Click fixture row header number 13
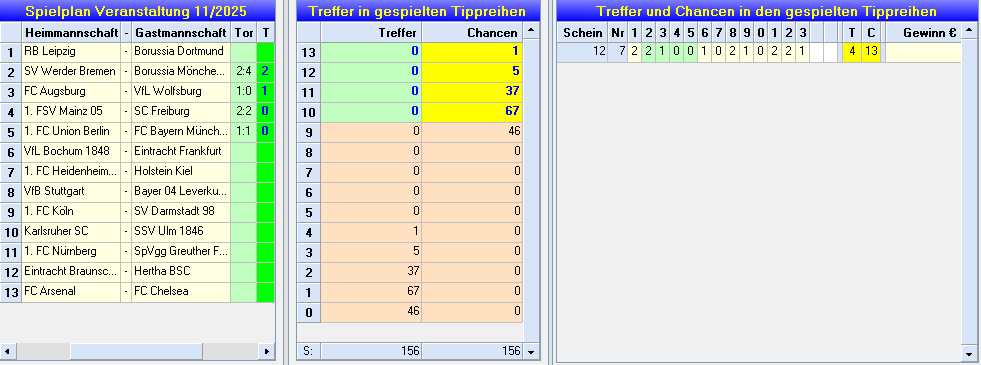 tap(11, 292)
